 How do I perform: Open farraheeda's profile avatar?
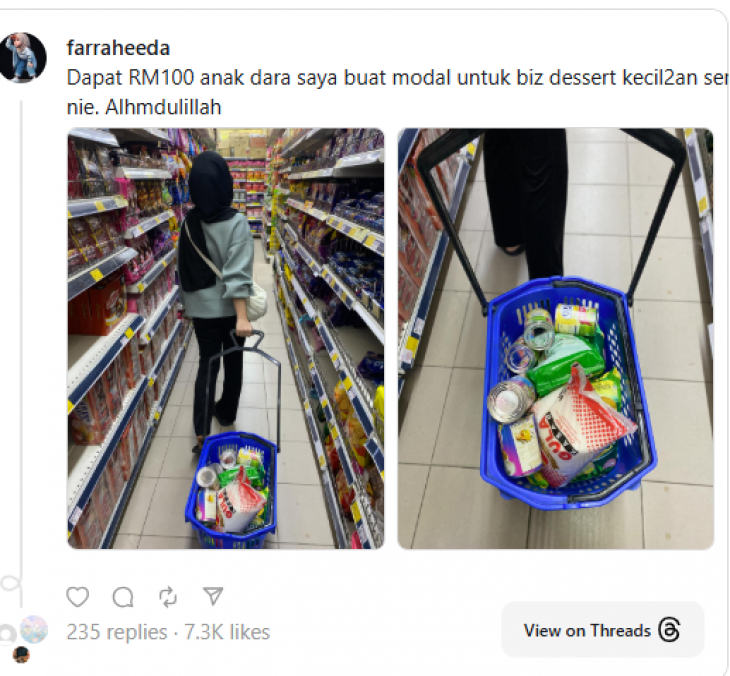[22, 57]
